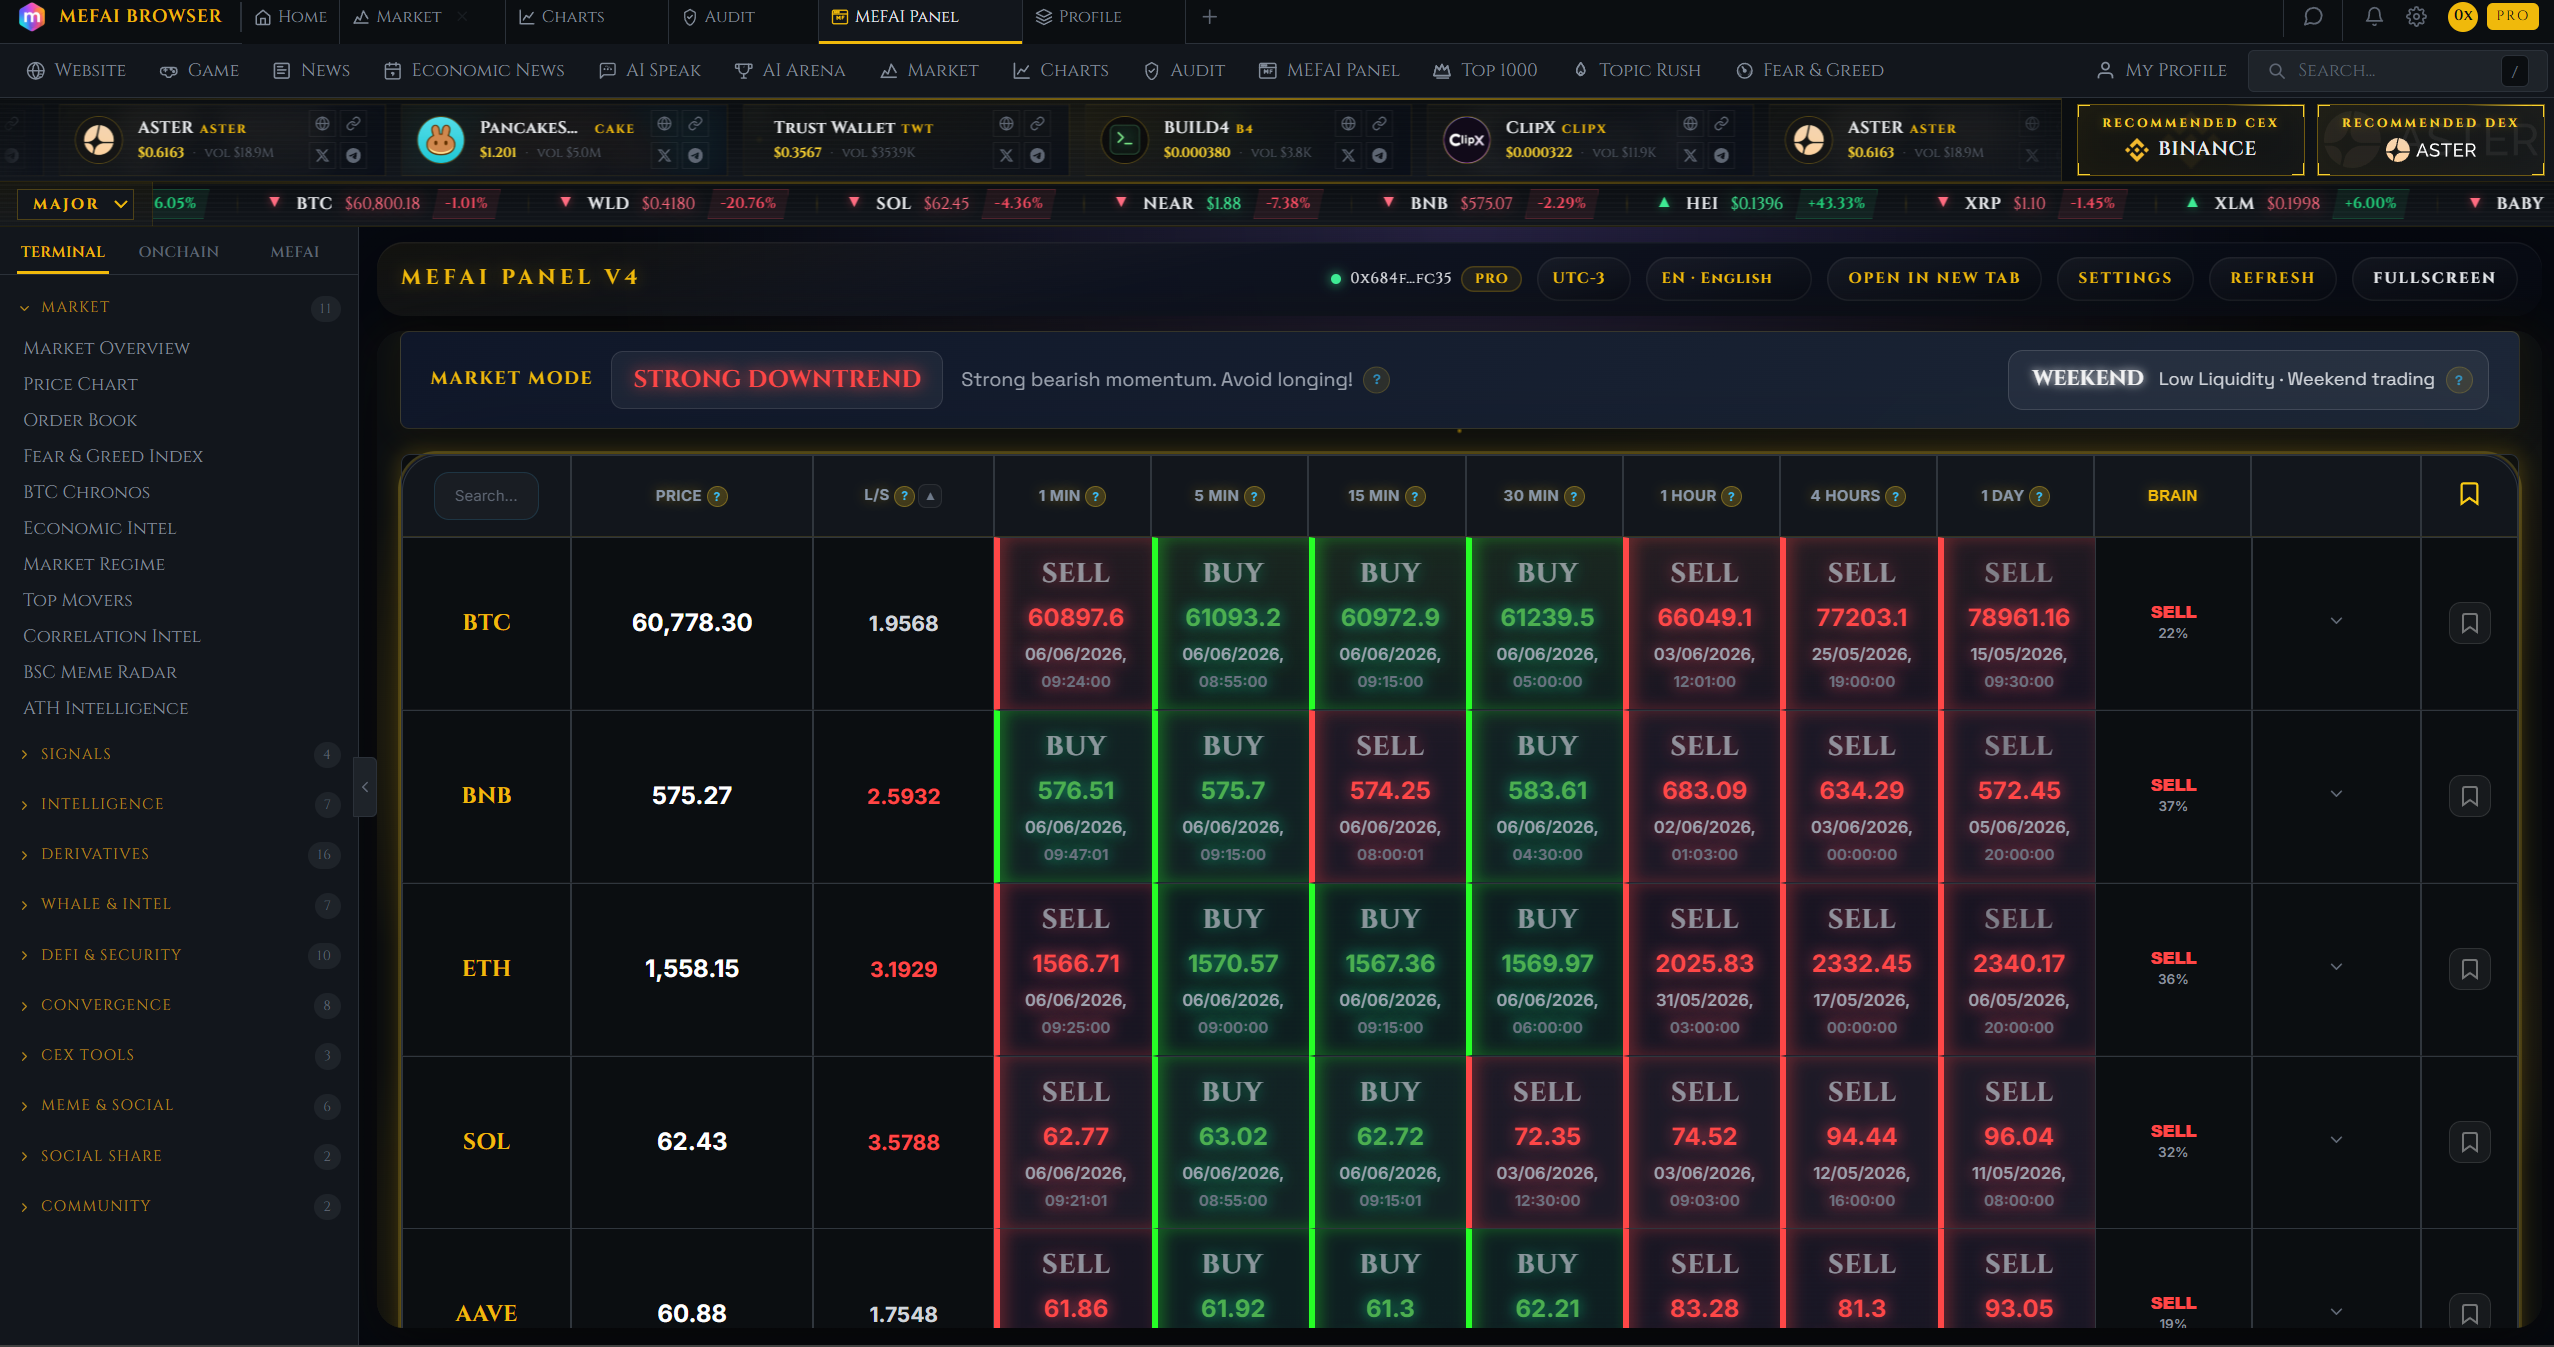
Task: Open BUILD4 link chain icon
Action: pyautogui.click(x=1379, y=124)
